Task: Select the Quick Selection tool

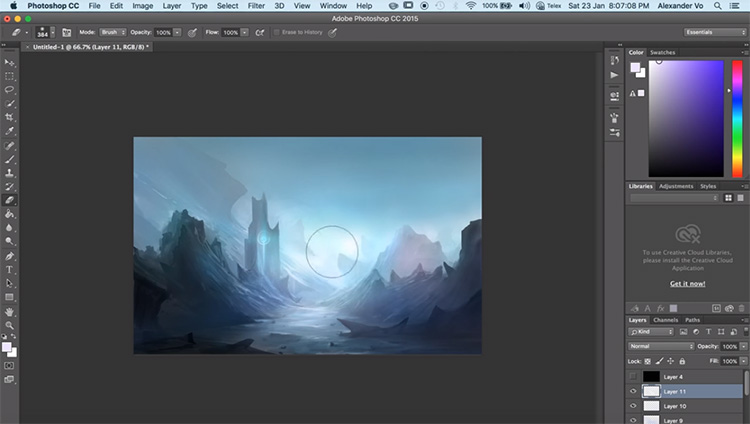Action: (x=9, y=103)
